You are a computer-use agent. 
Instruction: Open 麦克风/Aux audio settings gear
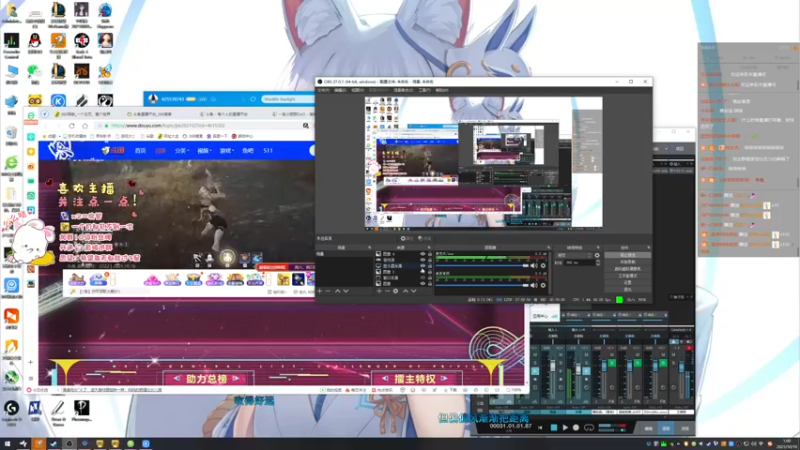point(543,266)
